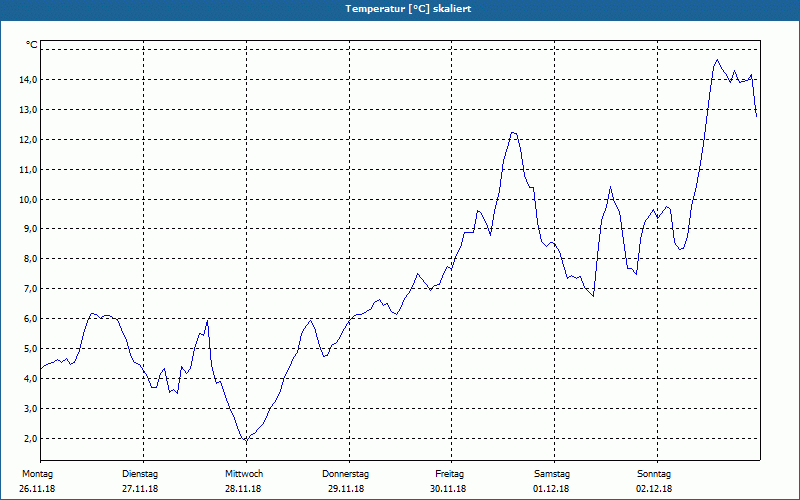Click the date 28.11.18
The width and height of the screenshot is (800, 500).
(x=243, y=489)
